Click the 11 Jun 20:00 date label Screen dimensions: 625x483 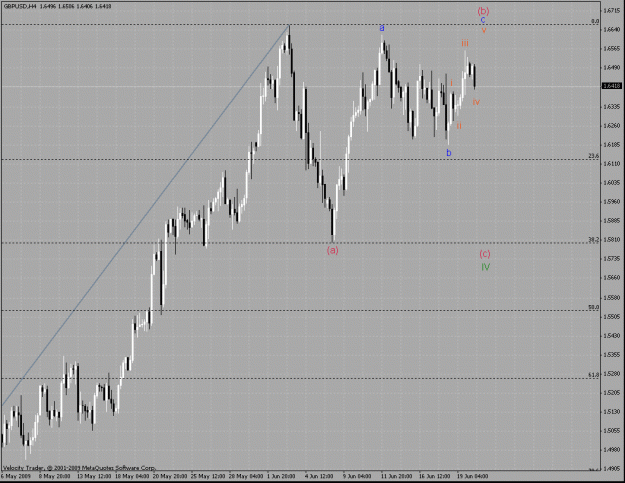(x=396, y=476)
